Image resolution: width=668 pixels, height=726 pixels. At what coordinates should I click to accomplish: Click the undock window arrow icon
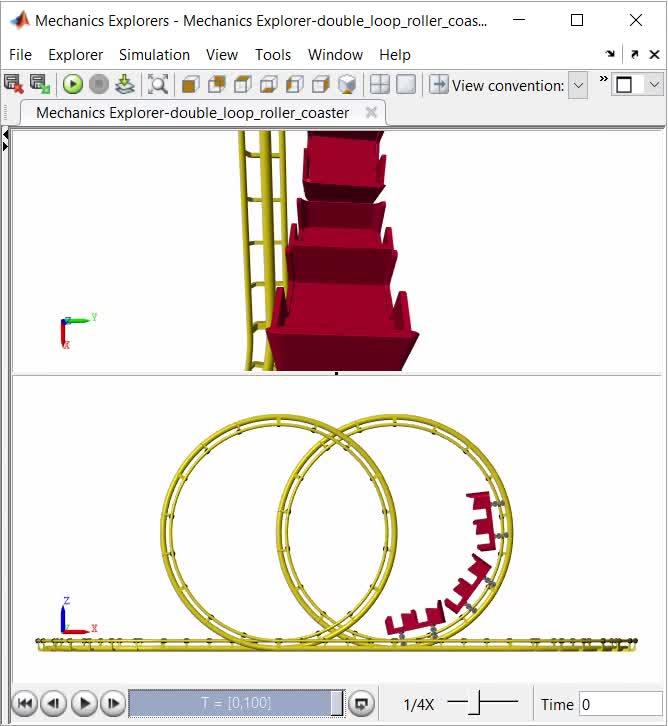tap(635, 54)
